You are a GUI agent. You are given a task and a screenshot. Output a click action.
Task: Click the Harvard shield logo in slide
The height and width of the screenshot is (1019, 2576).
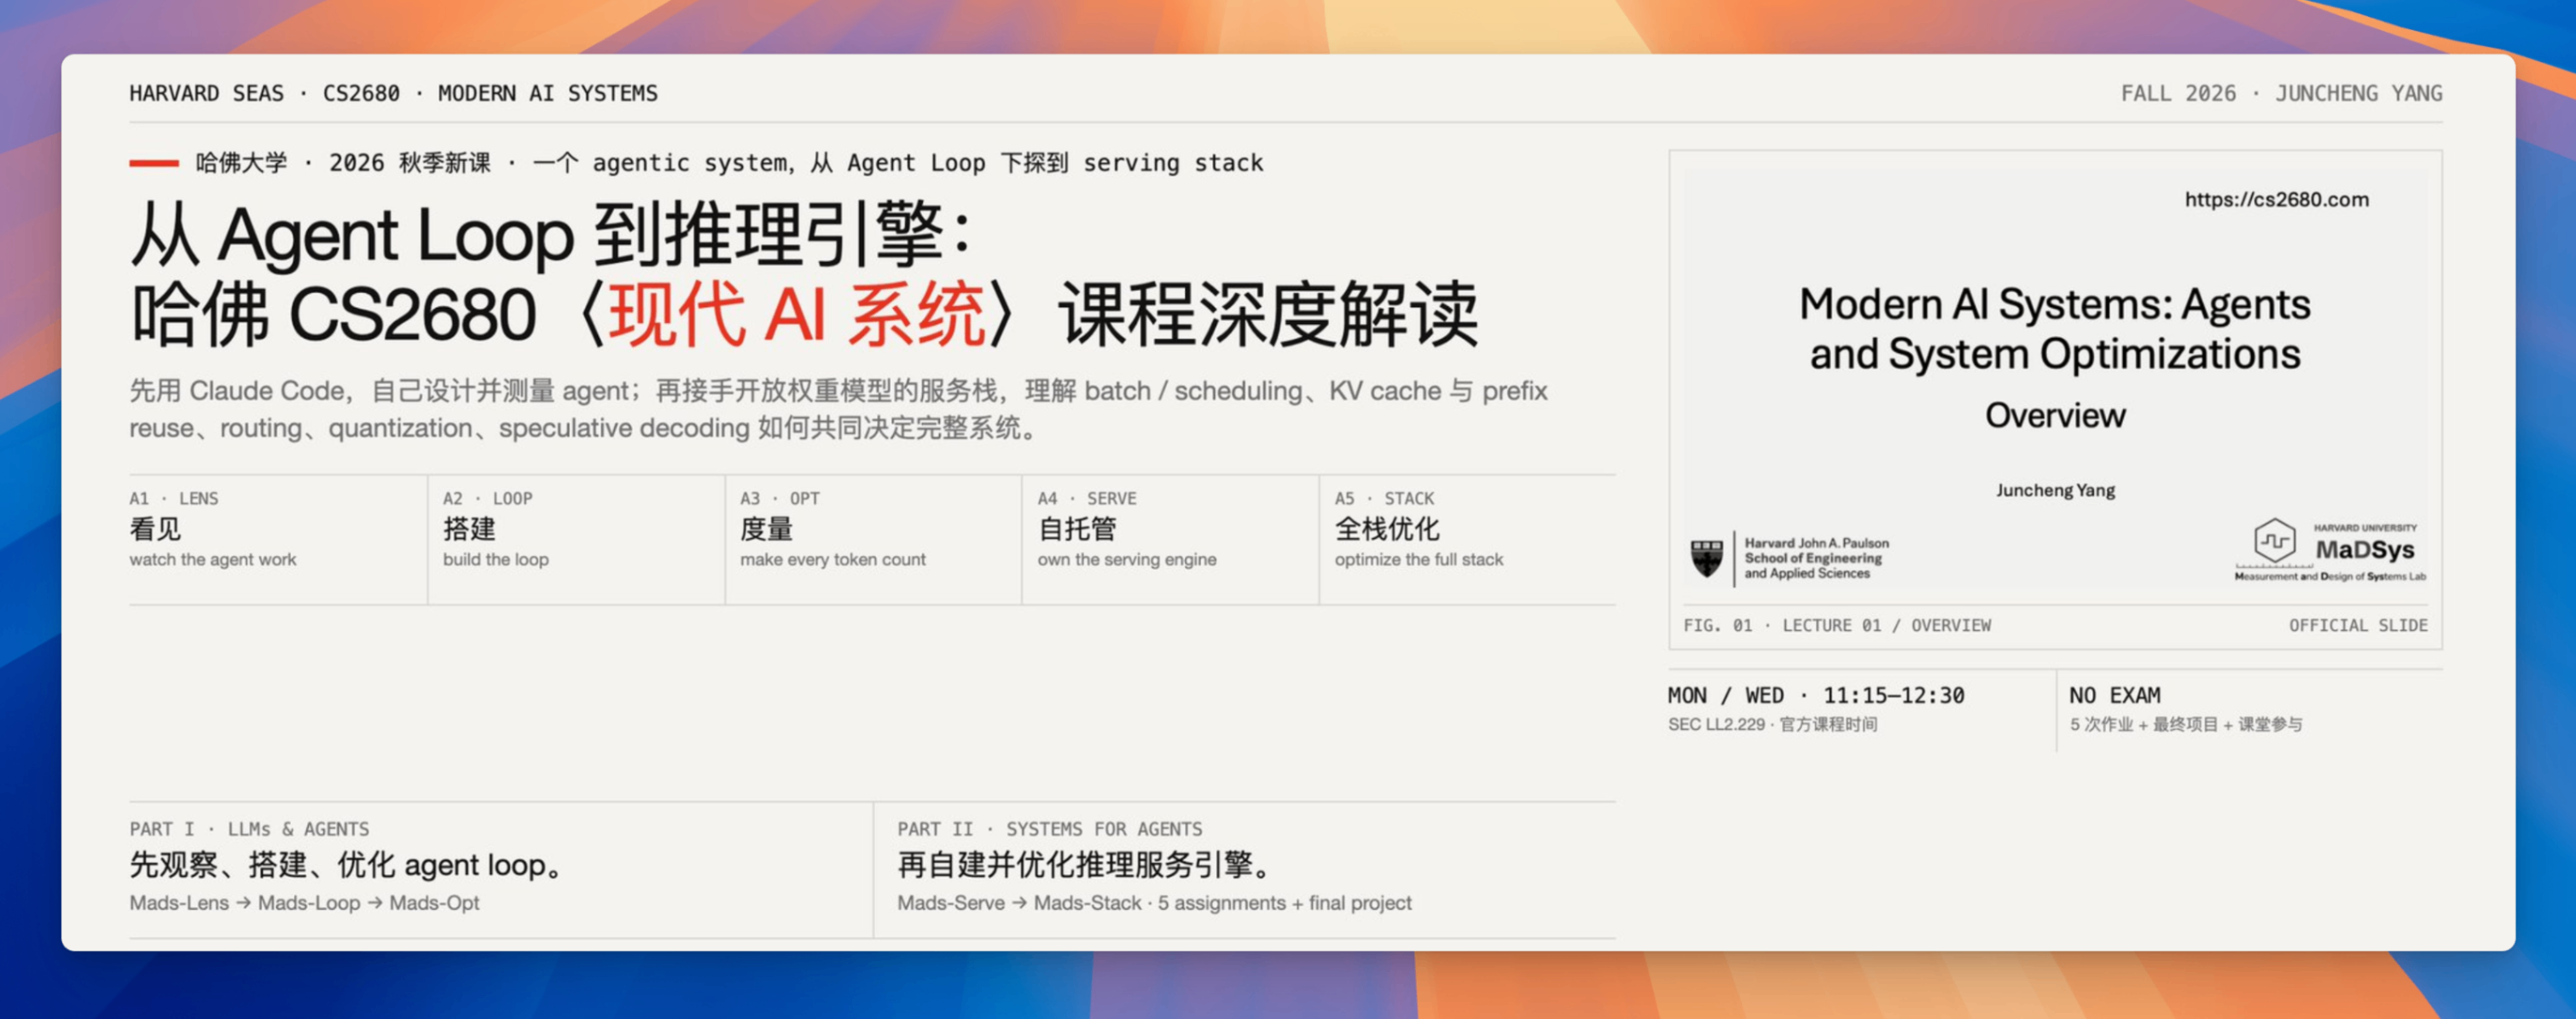coord(1707,558)
